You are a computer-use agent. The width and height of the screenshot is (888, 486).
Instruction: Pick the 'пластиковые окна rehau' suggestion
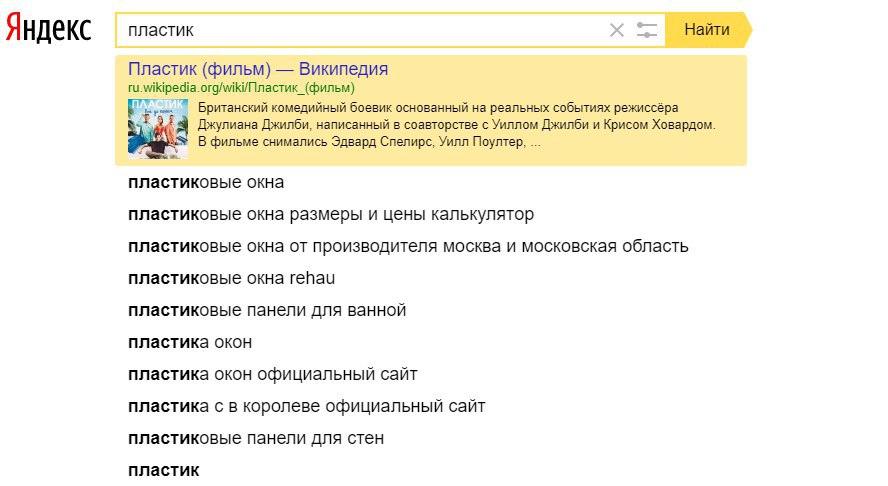point(232,278)
